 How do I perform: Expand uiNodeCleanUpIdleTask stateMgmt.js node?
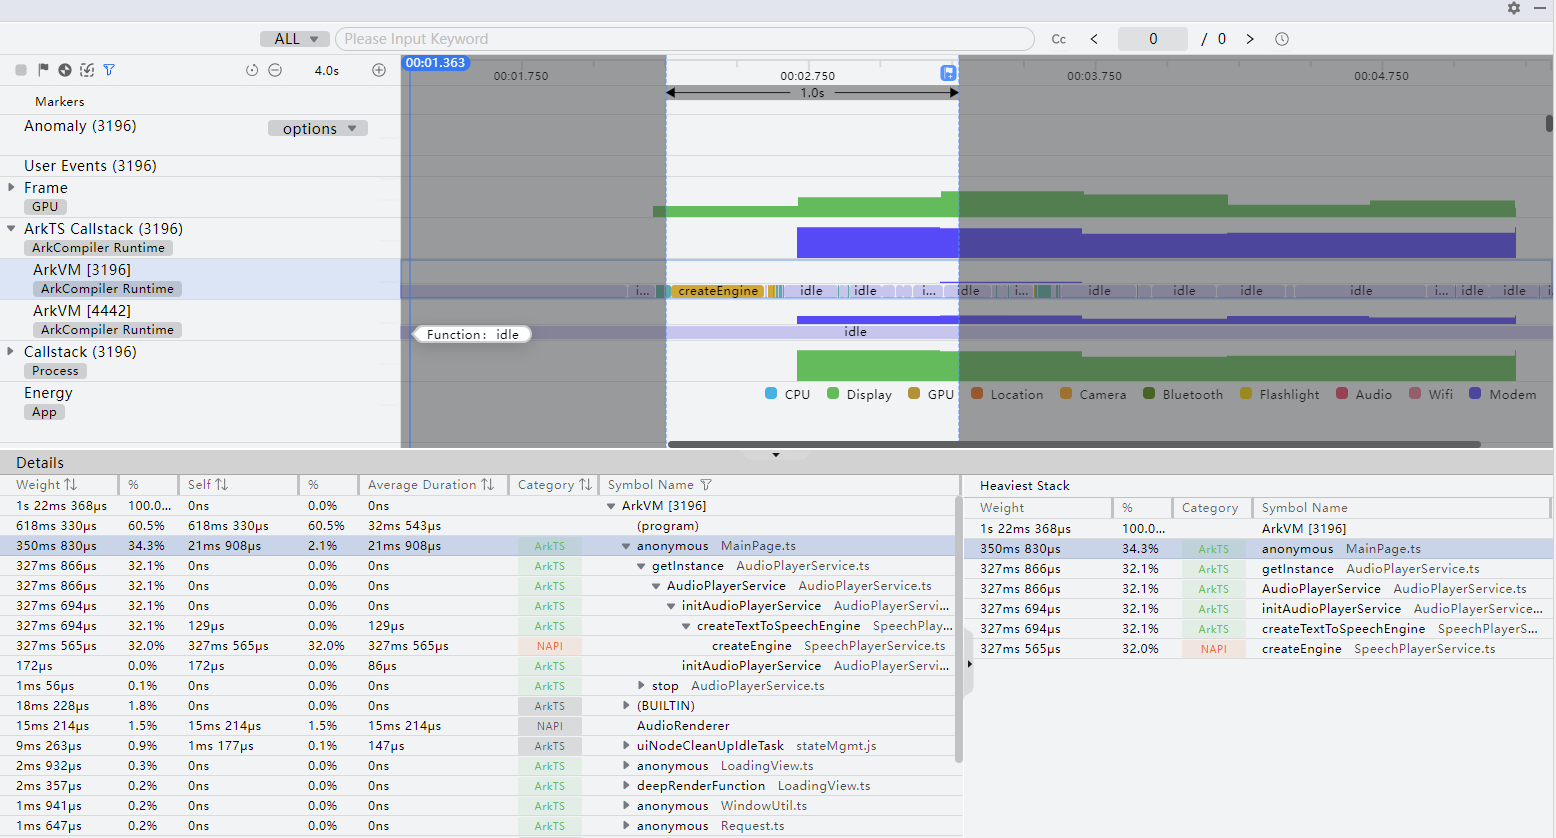click(x=626, y=746)
